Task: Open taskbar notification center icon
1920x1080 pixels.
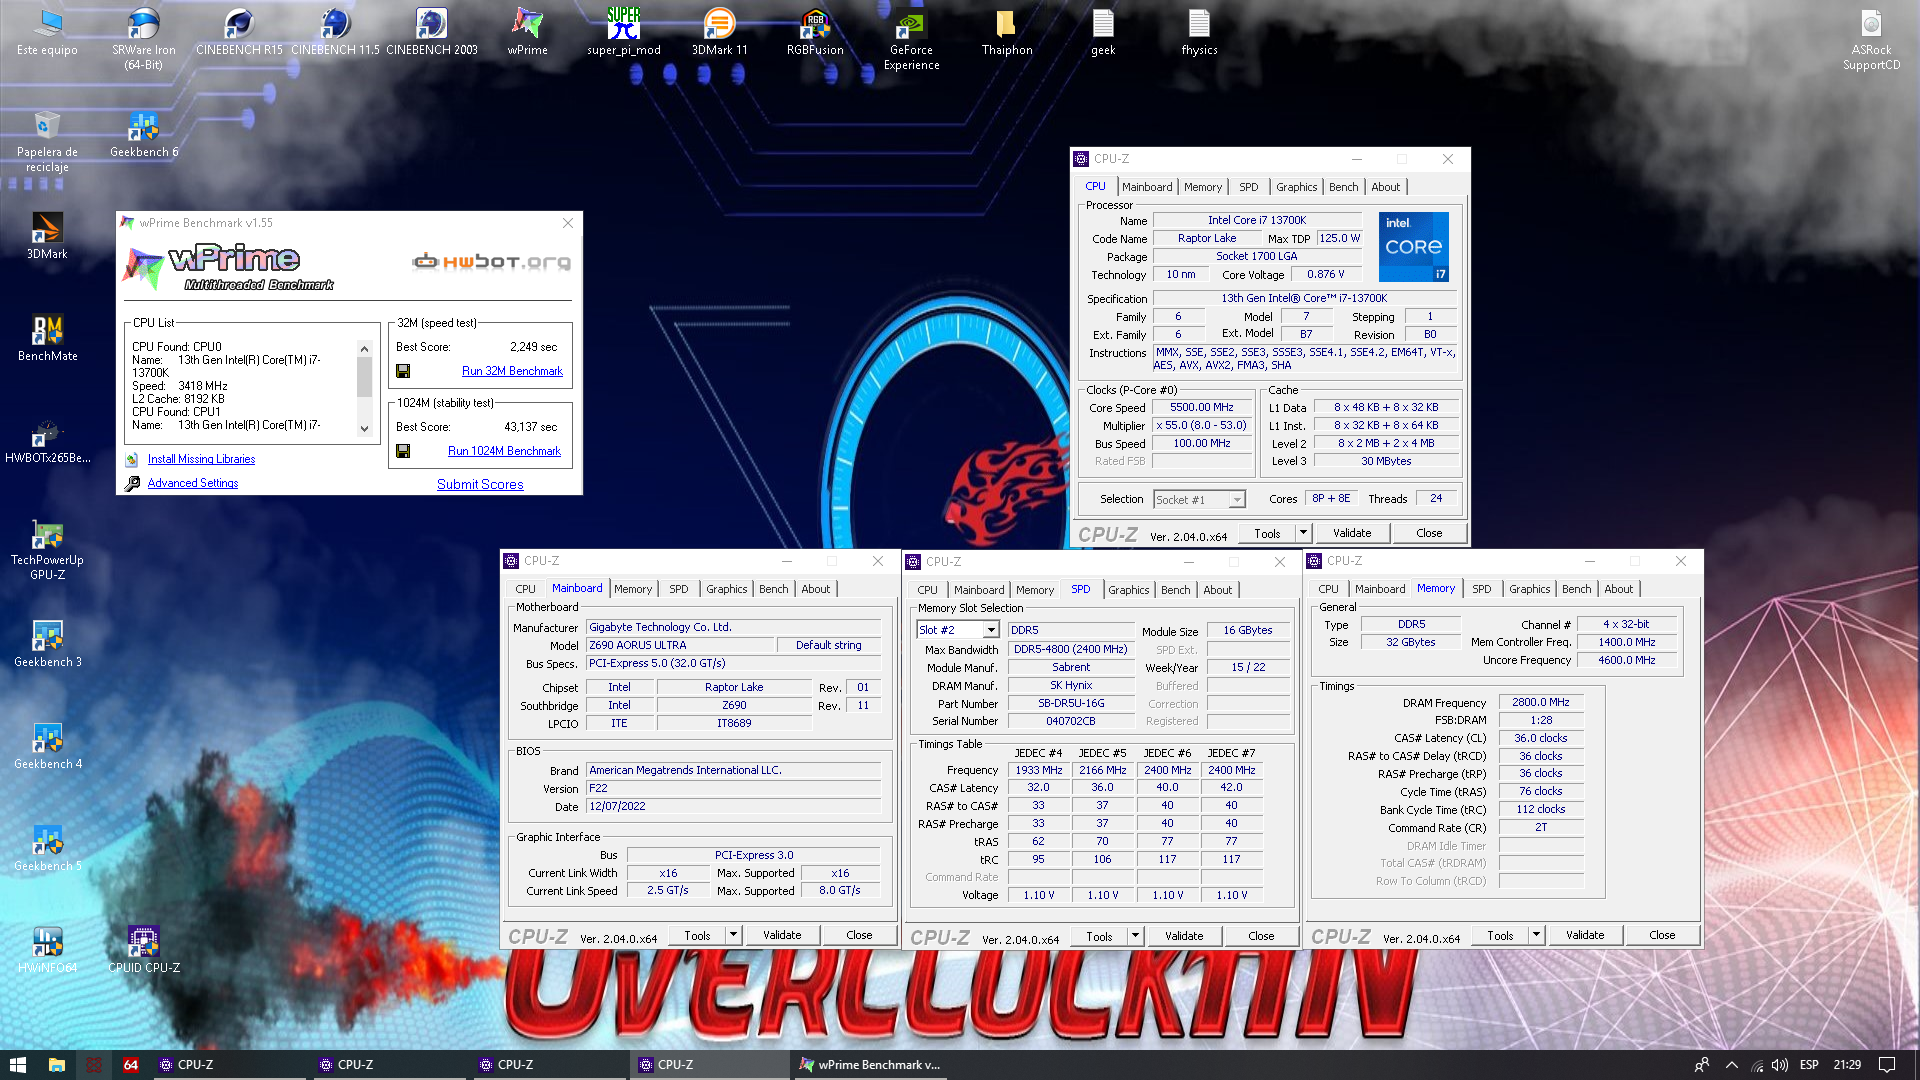Action: [1887, 1065]
